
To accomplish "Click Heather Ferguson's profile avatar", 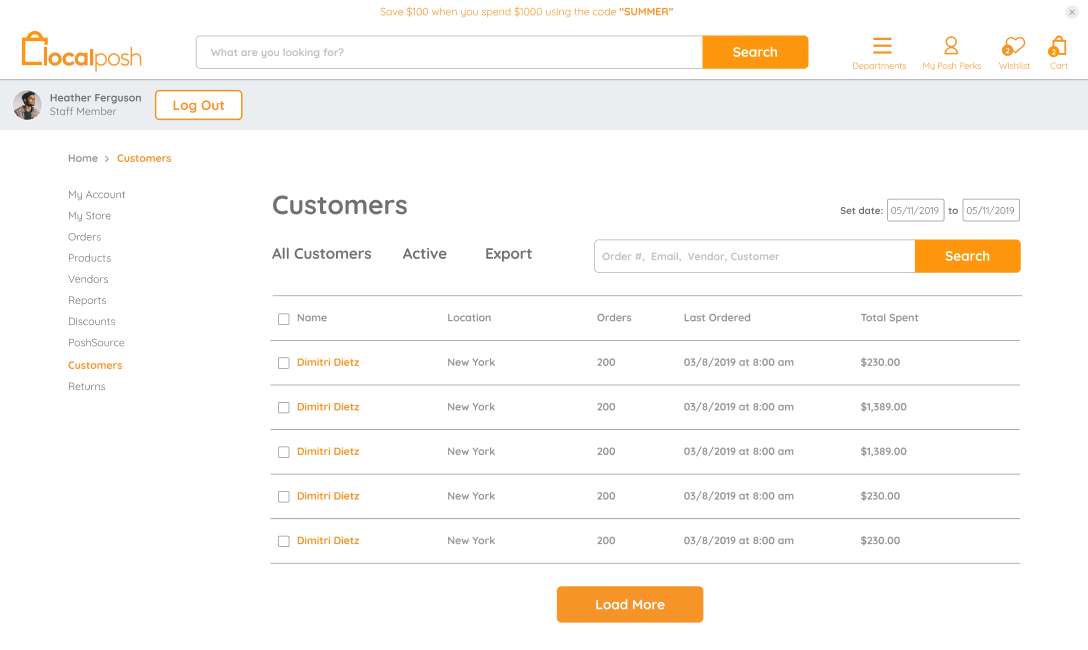I will point(28,105).
